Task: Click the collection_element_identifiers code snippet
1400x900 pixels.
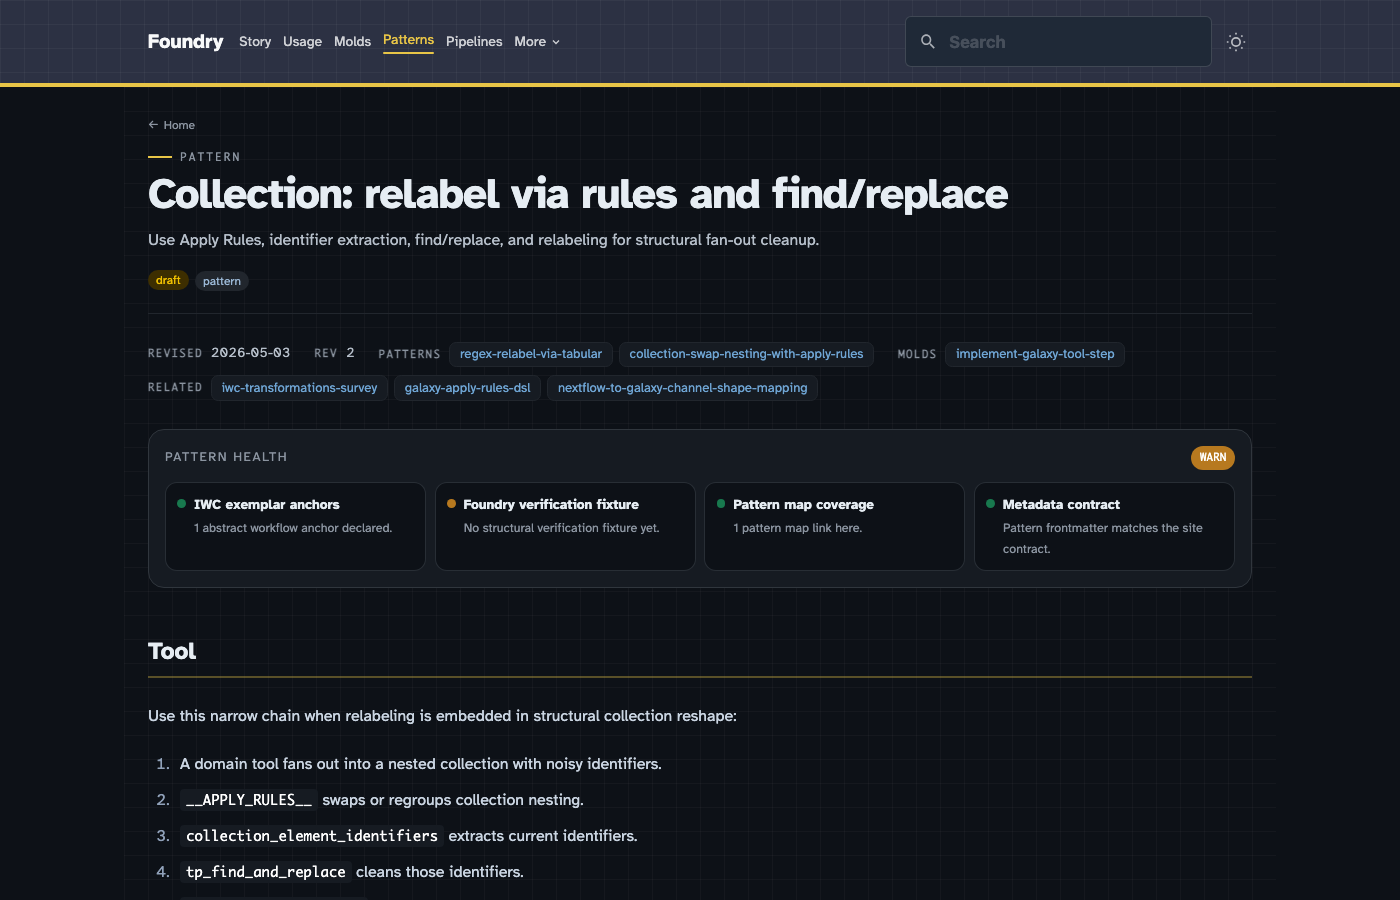Action: point(312,836)
